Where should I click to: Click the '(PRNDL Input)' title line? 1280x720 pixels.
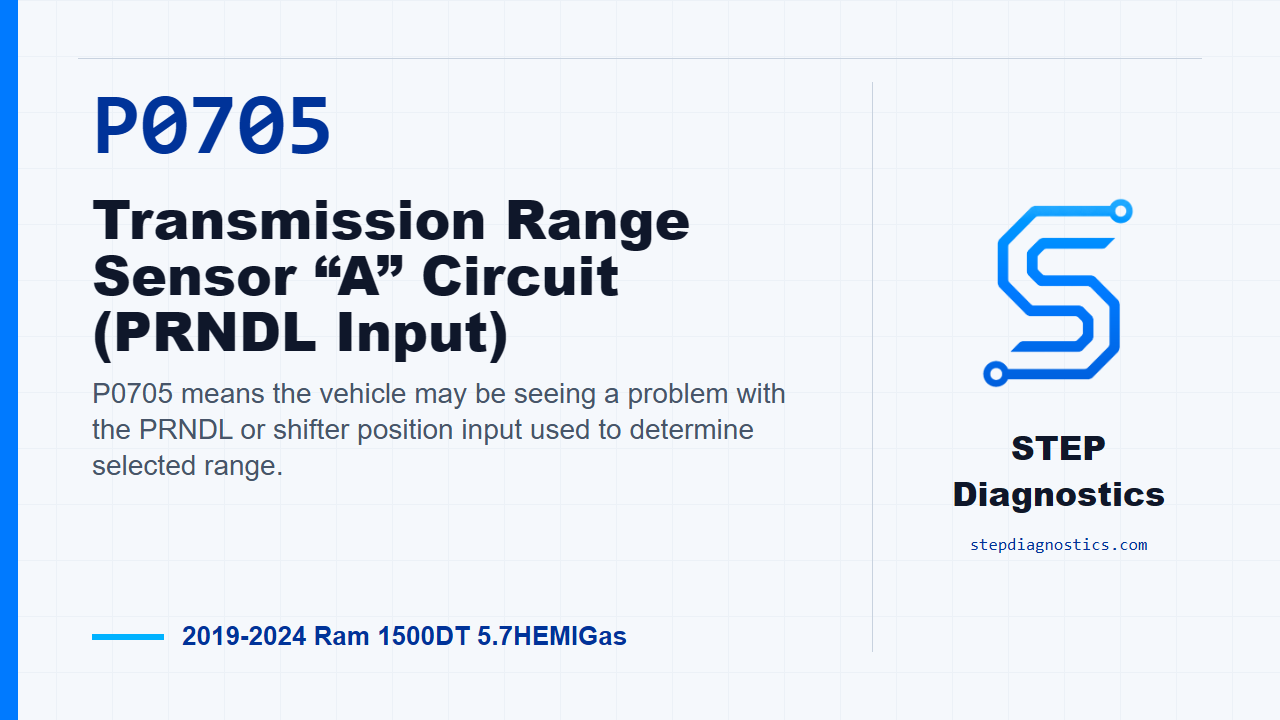(x=300, y=335)
